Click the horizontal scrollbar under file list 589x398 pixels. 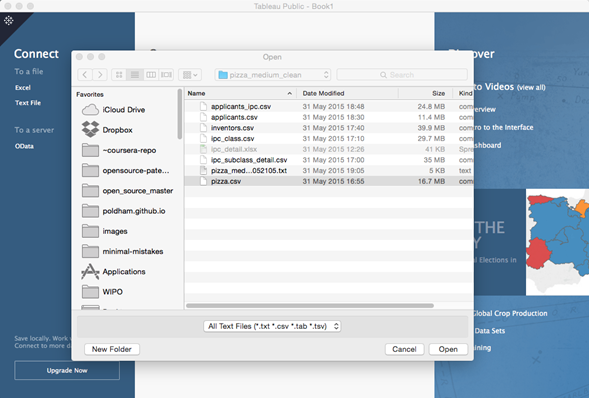(x=310, y=306)
